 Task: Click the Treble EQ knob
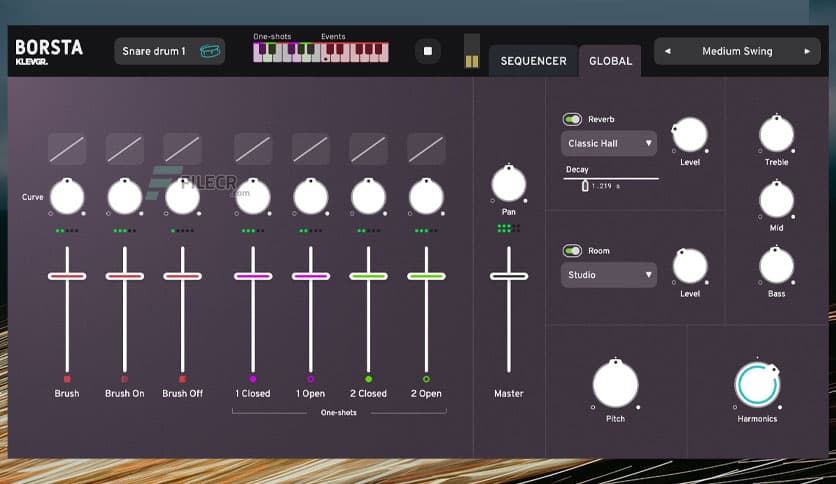tap(776, 134)
